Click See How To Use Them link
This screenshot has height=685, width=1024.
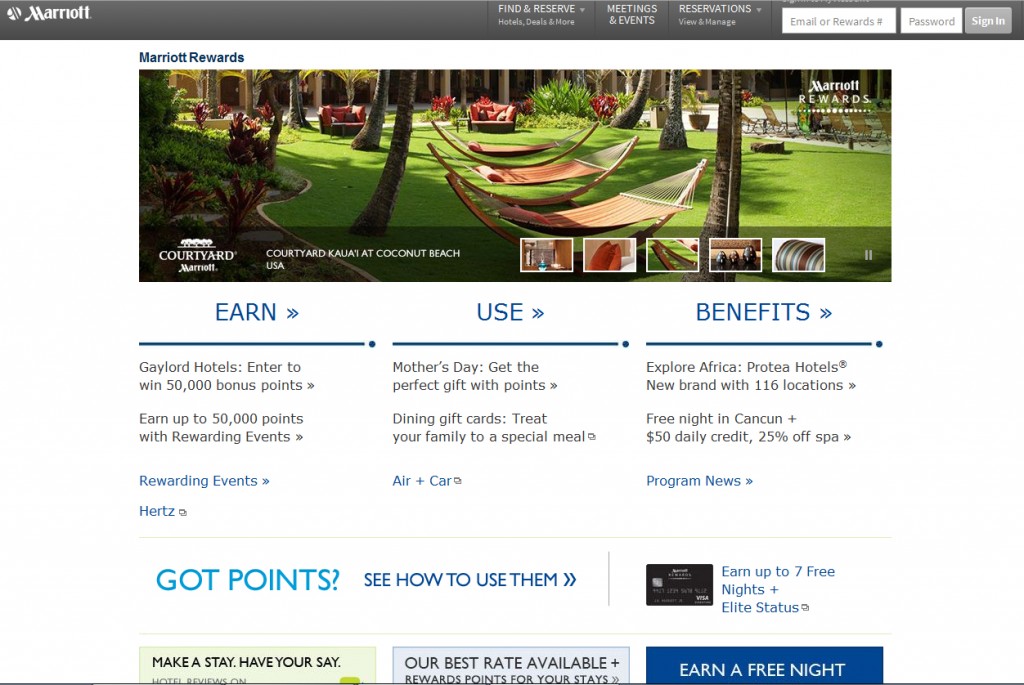(x=470, y=580)
